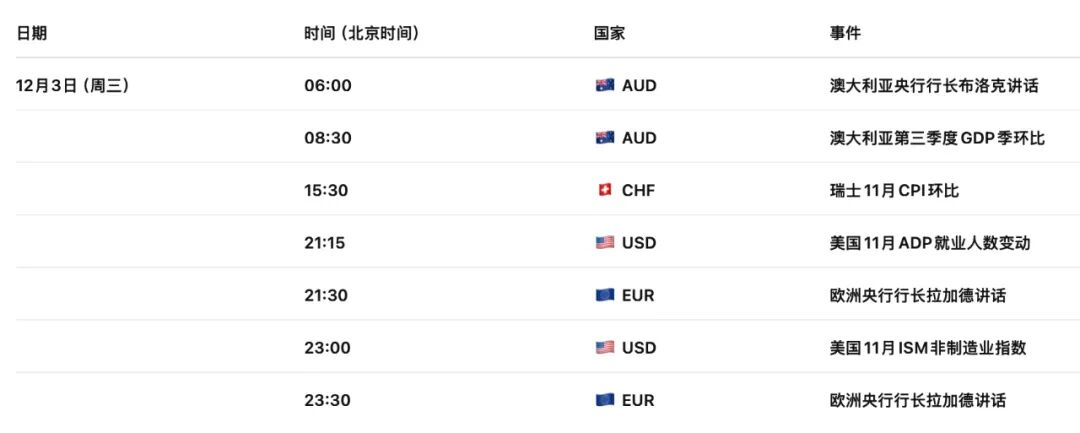This screenshot has height=433, width=1080.
Task: Select the 时间 (北京时间) column header
Action: click(x=361, y=33)
